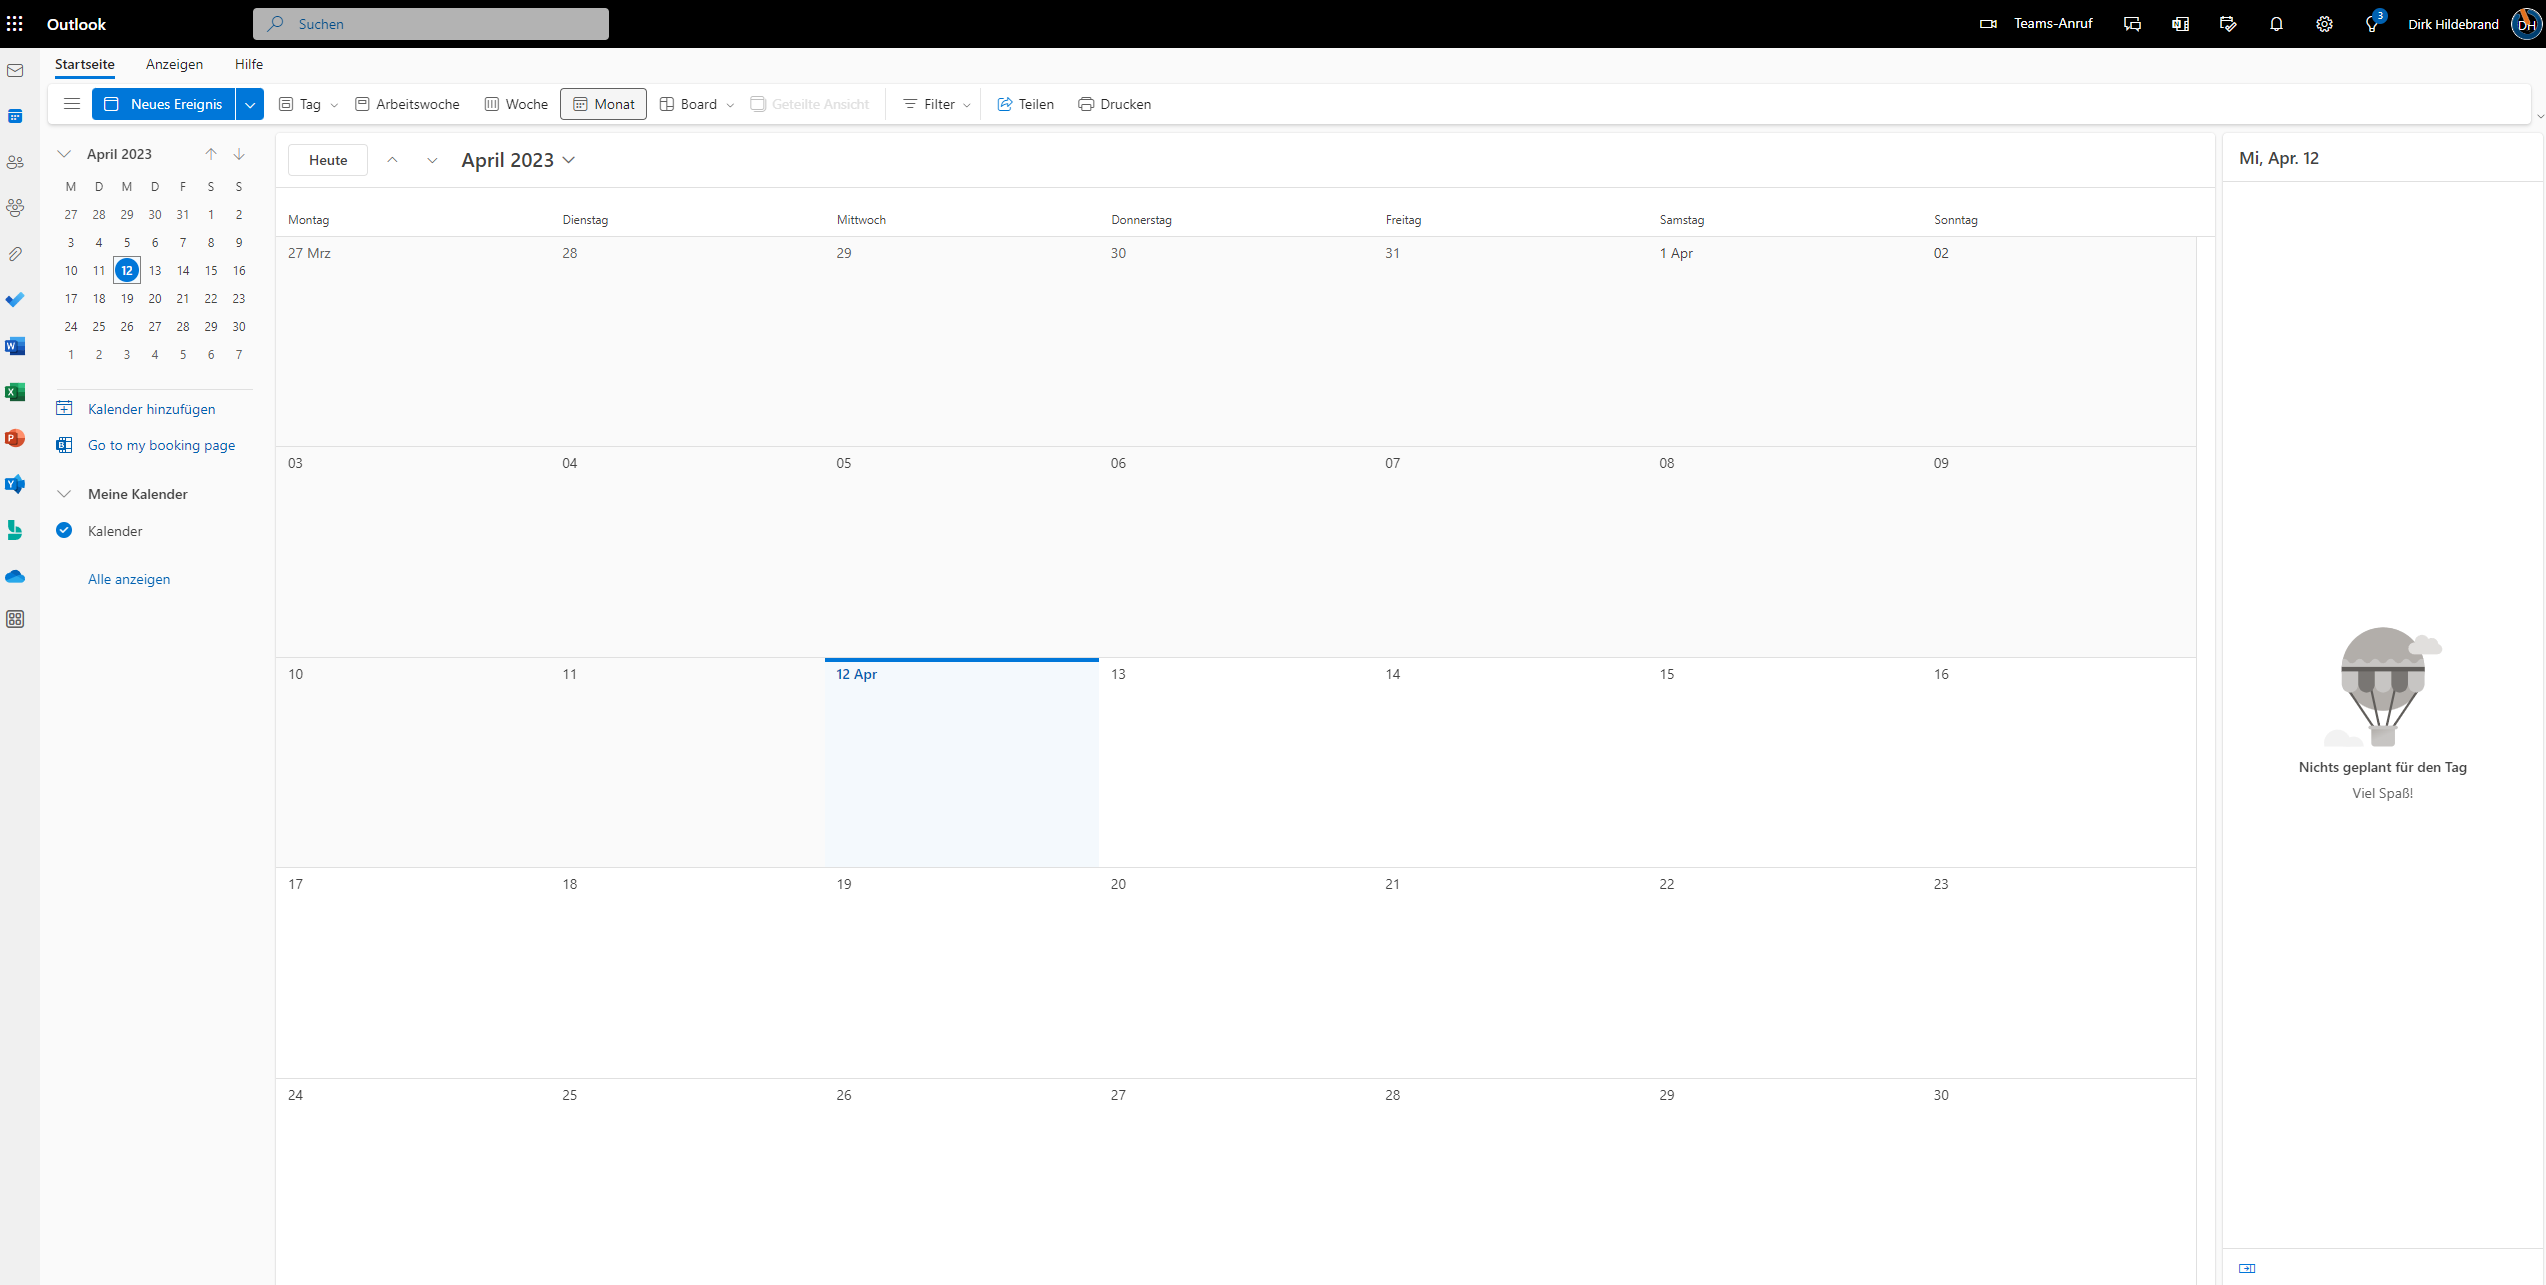Launch Word from the sidebar
This screenshot has height=1285, width=2546.
[x=15, y=346]
